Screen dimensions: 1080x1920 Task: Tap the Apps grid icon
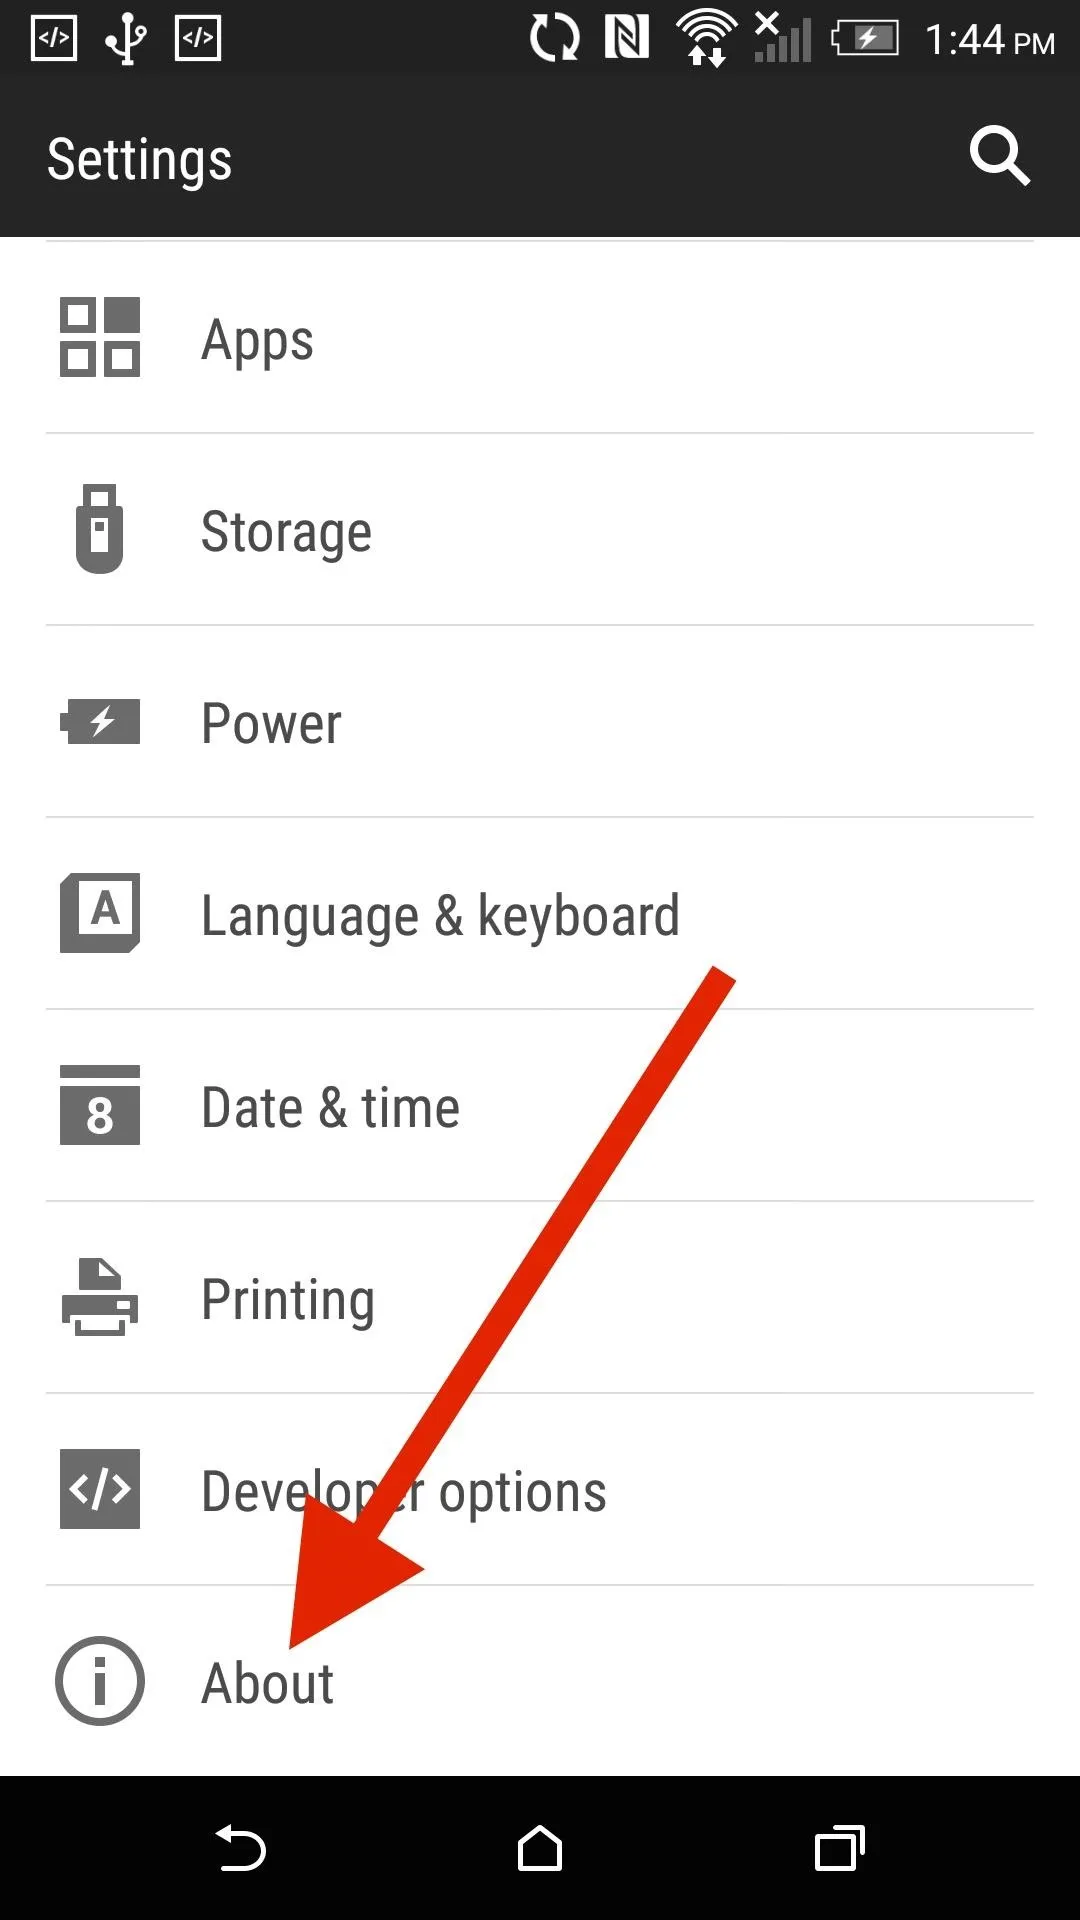100,337
